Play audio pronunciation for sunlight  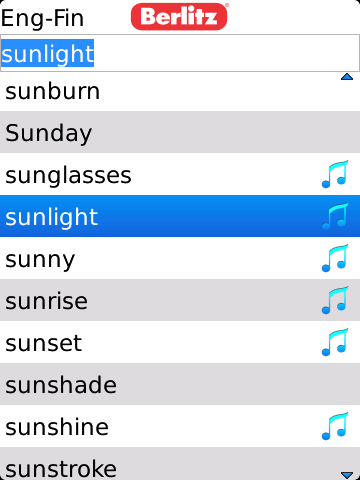(335, 216)
